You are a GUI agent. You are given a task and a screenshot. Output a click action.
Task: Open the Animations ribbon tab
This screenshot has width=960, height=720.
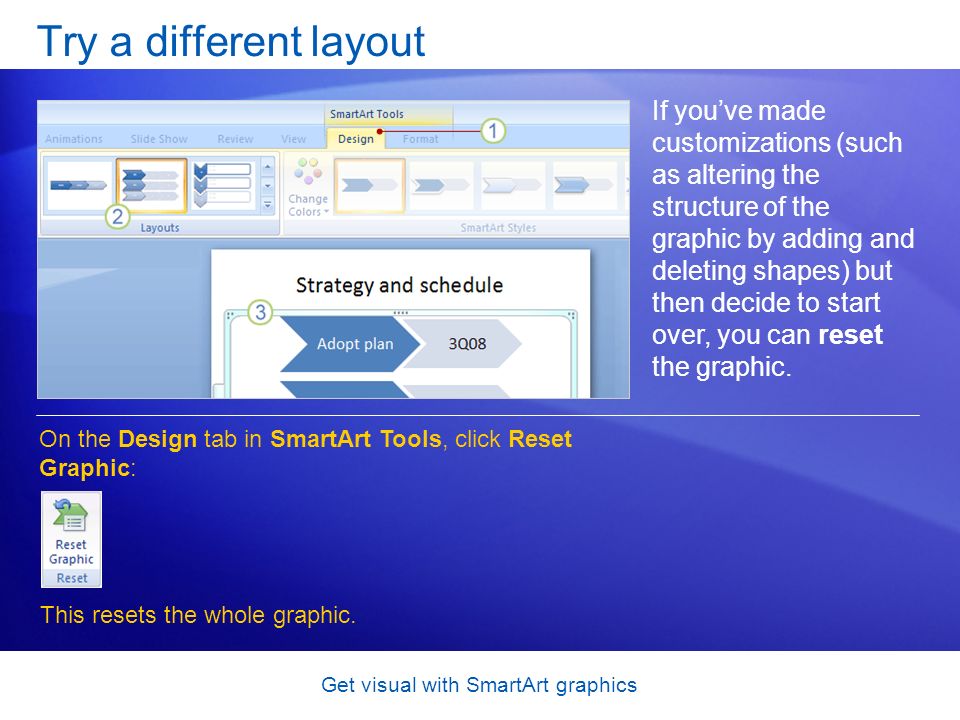73,139
